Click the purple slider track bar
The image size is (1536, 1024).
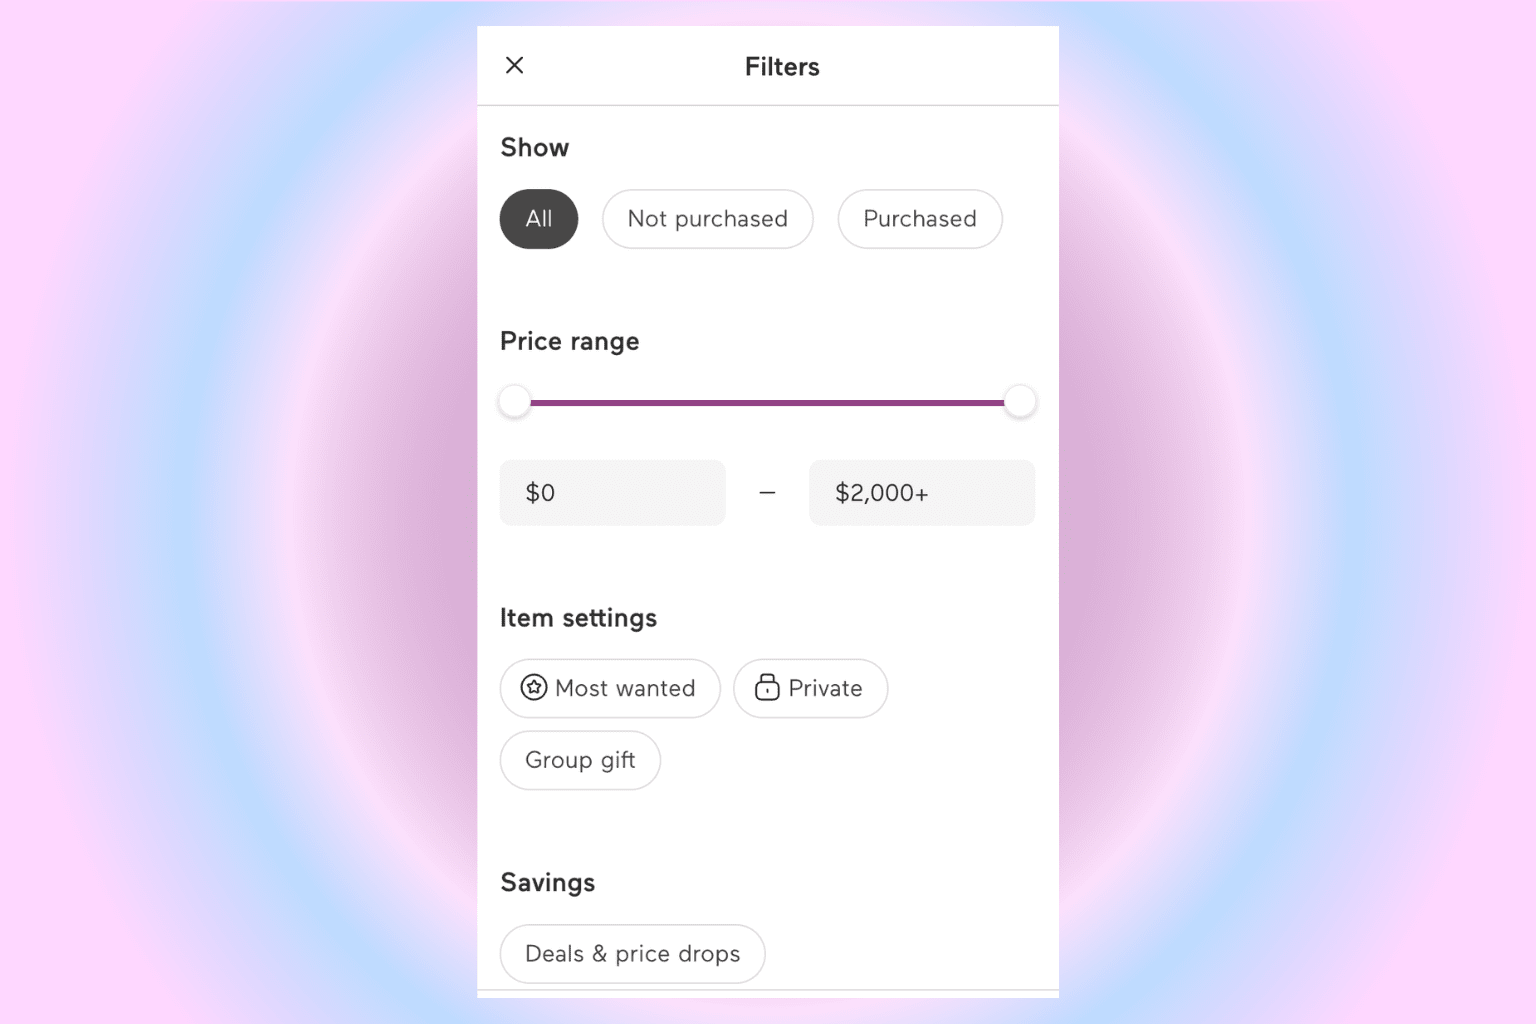point(767,401)
